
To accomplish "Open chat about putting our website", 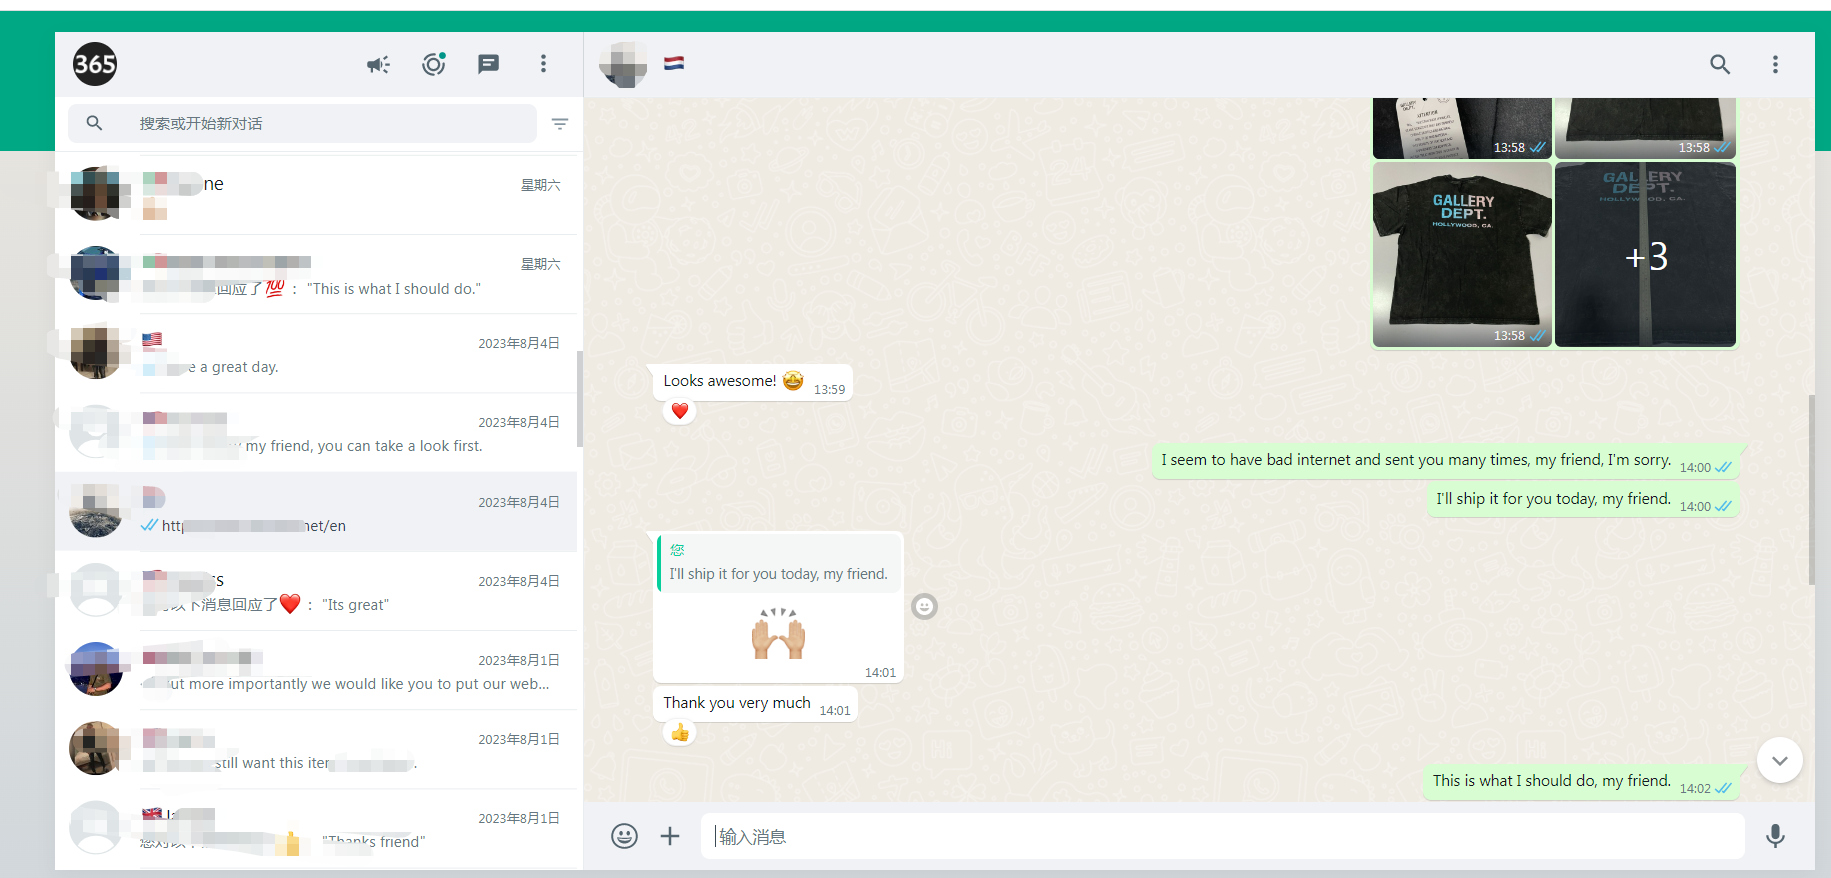I will (x=316, y=670).
